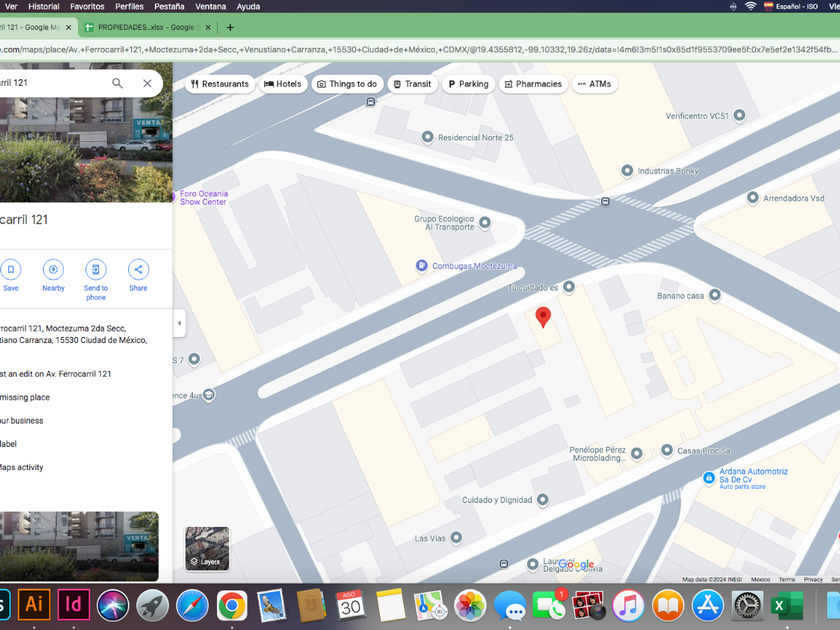Open Google Chrome from the Dock
This screenshot has height=630, width=840.
(232, 605)
